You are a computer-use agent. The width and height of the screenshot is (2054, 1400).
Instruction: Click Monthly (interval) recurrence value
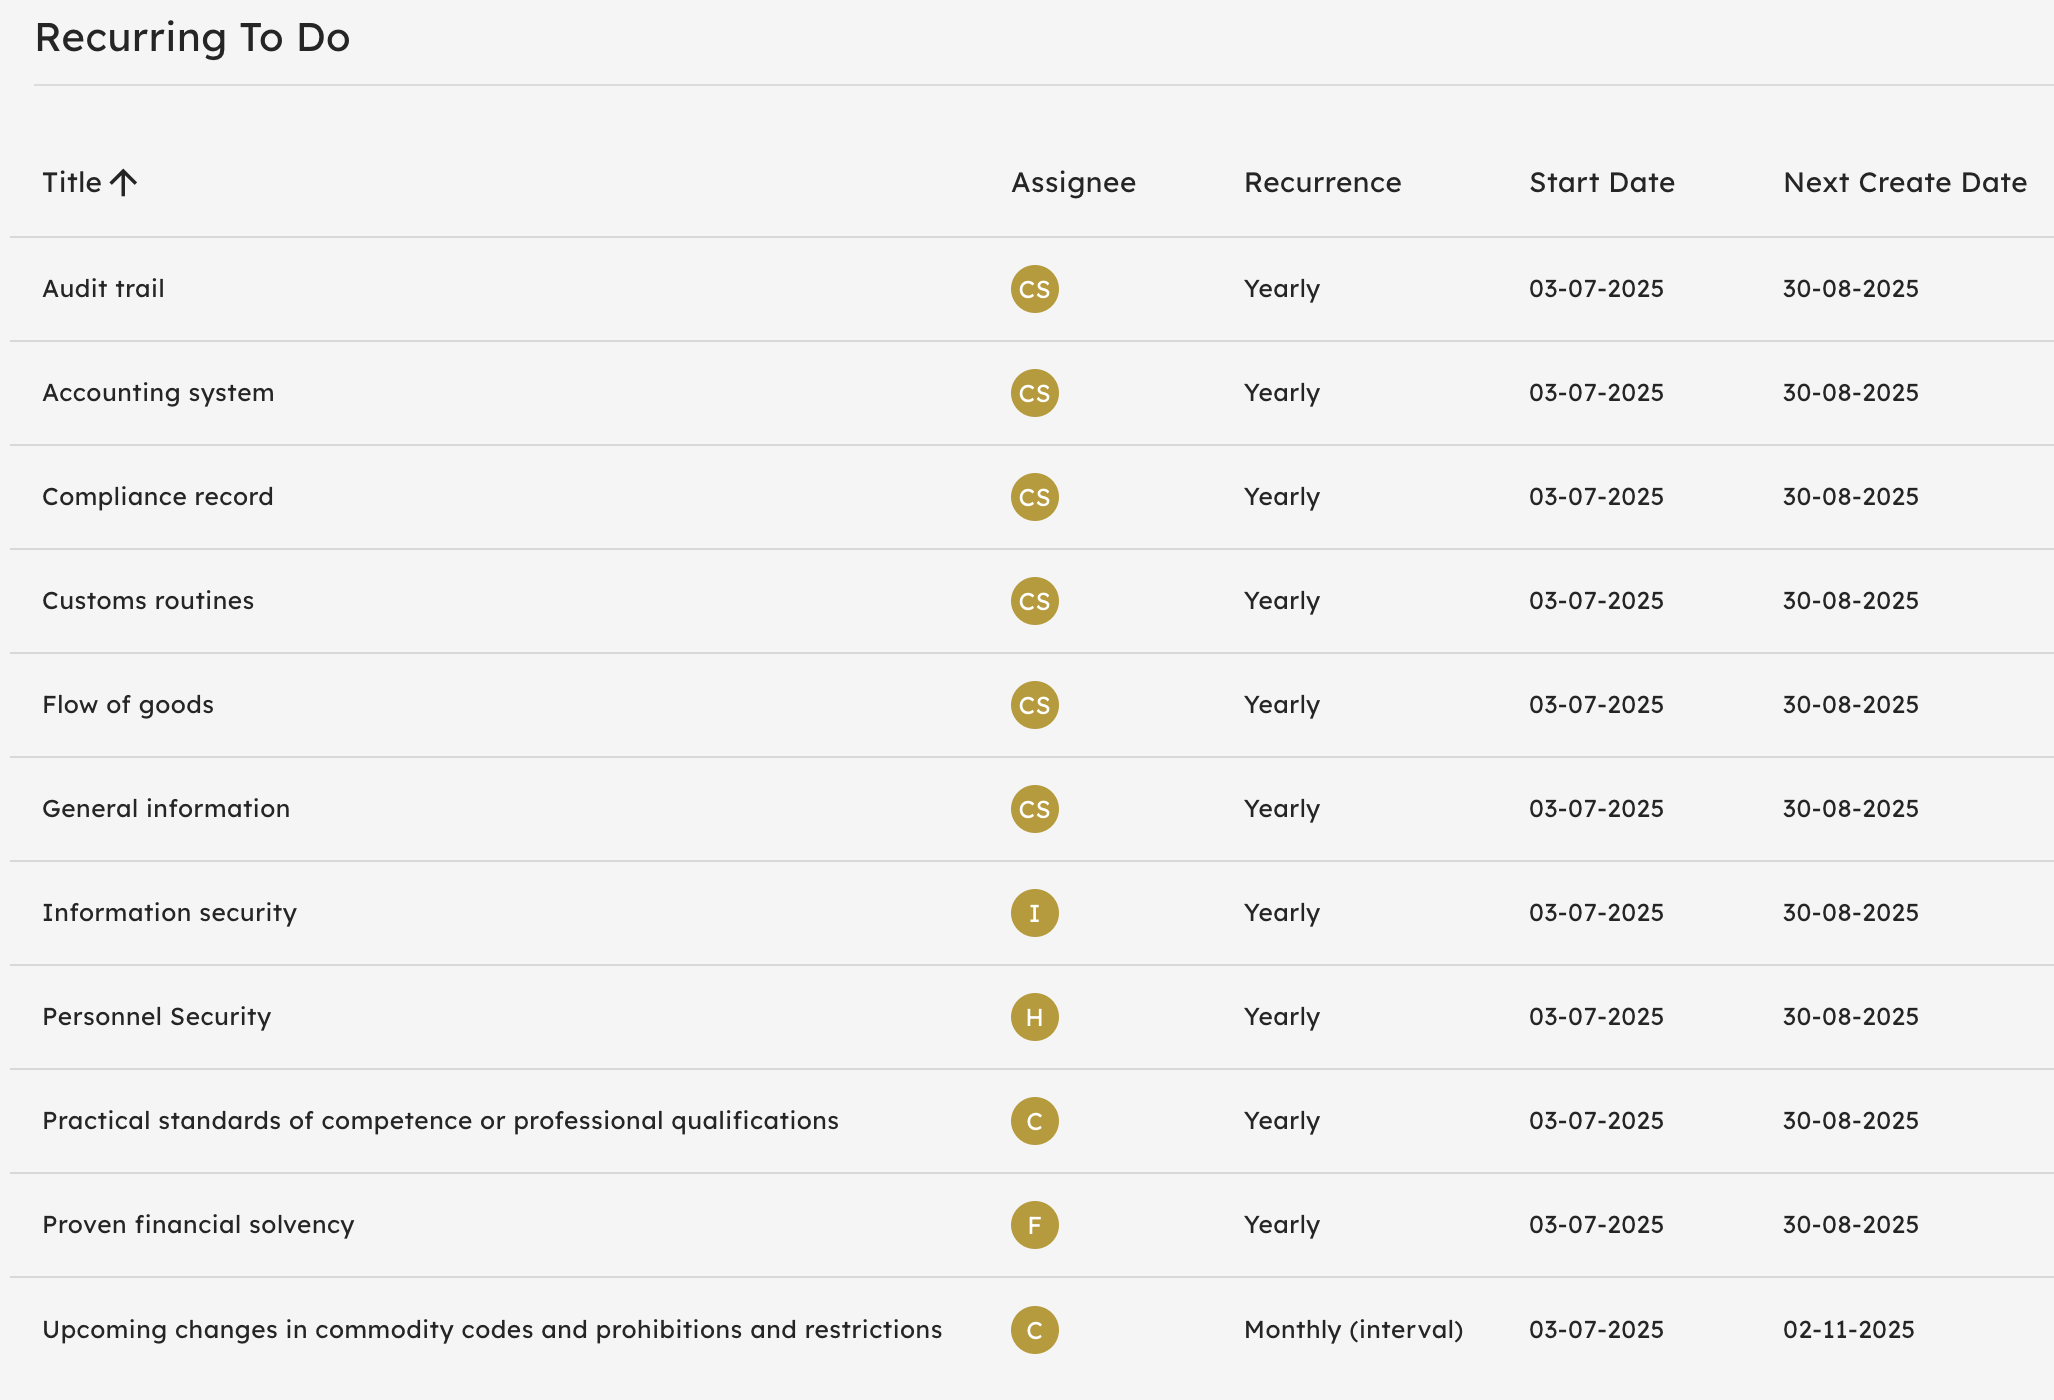click(1353, 1330)
